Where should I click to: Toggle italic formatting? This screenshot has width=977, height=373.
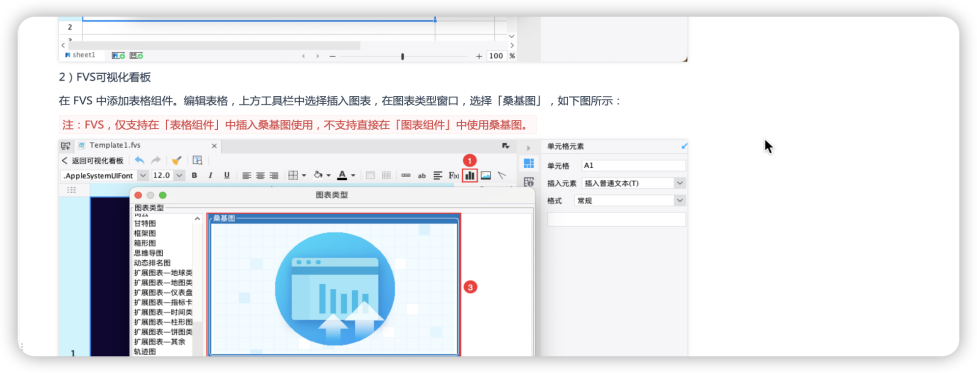click(211, 176)
